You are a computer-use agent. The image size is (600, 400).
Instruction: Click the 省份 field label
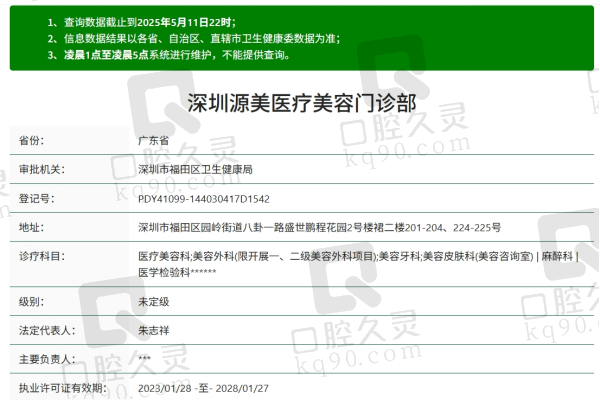(x=31, y=140)
